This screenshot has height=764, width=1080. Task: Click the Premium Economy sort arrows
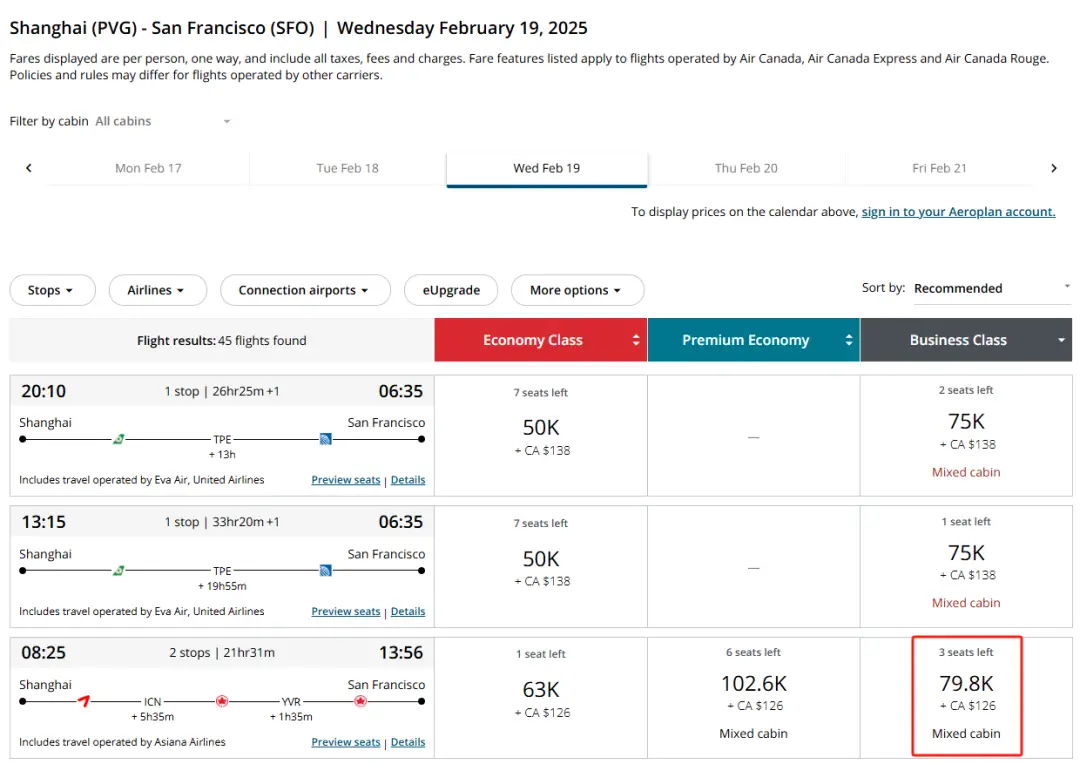849,340
